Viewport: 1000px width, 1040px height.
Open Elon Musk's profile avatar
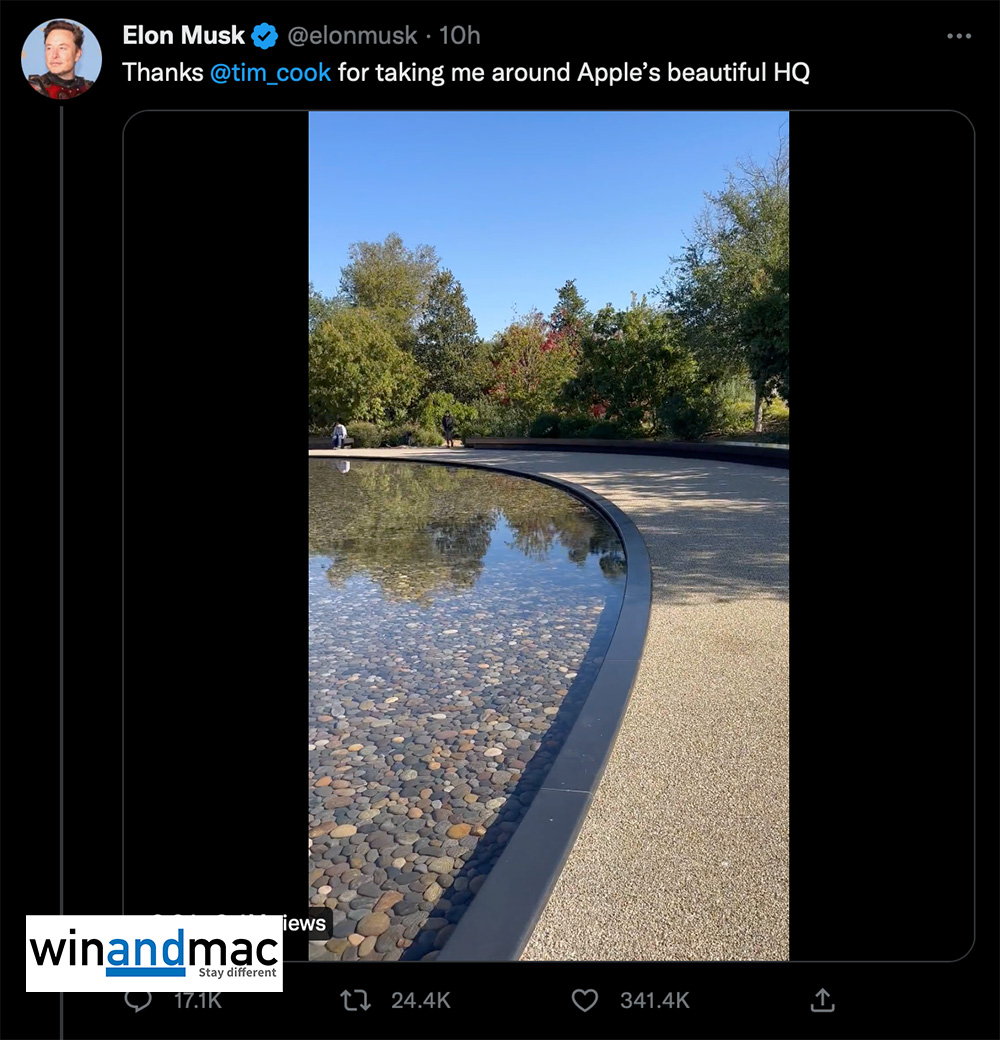61,59
